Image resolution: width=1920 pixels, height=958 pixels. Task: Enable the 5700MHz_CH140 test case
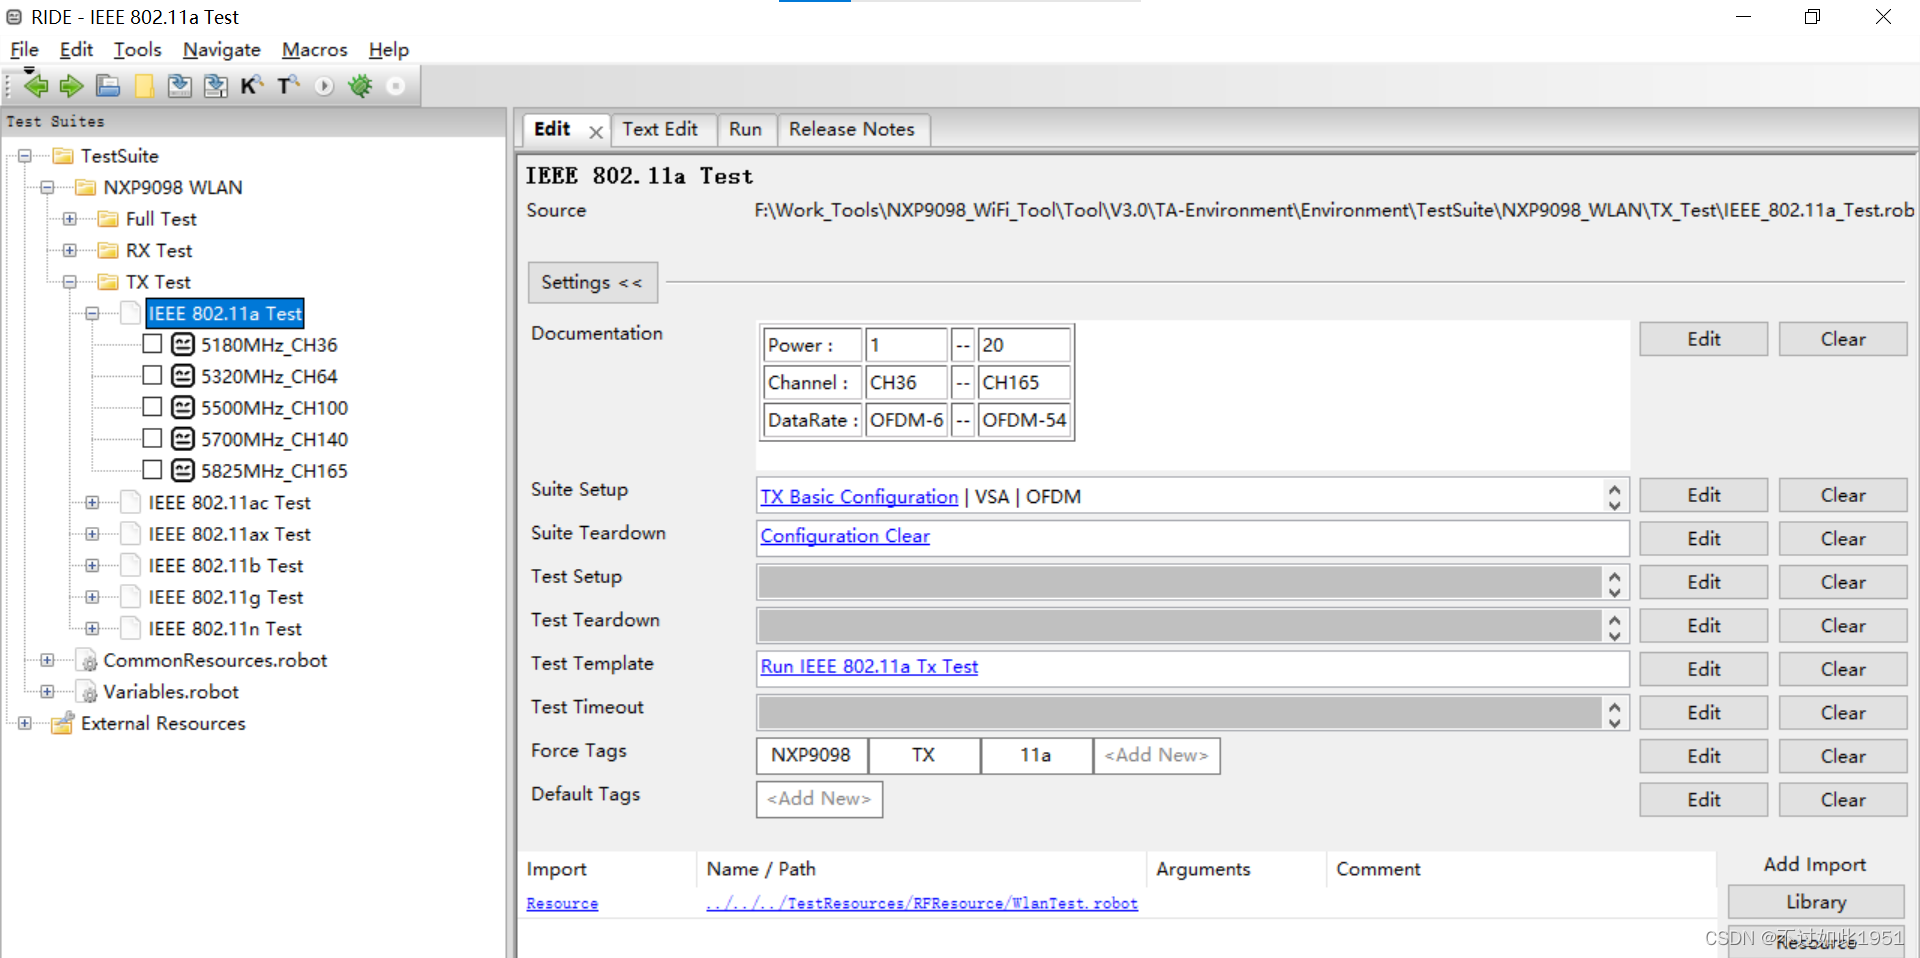tap(152, 438)
